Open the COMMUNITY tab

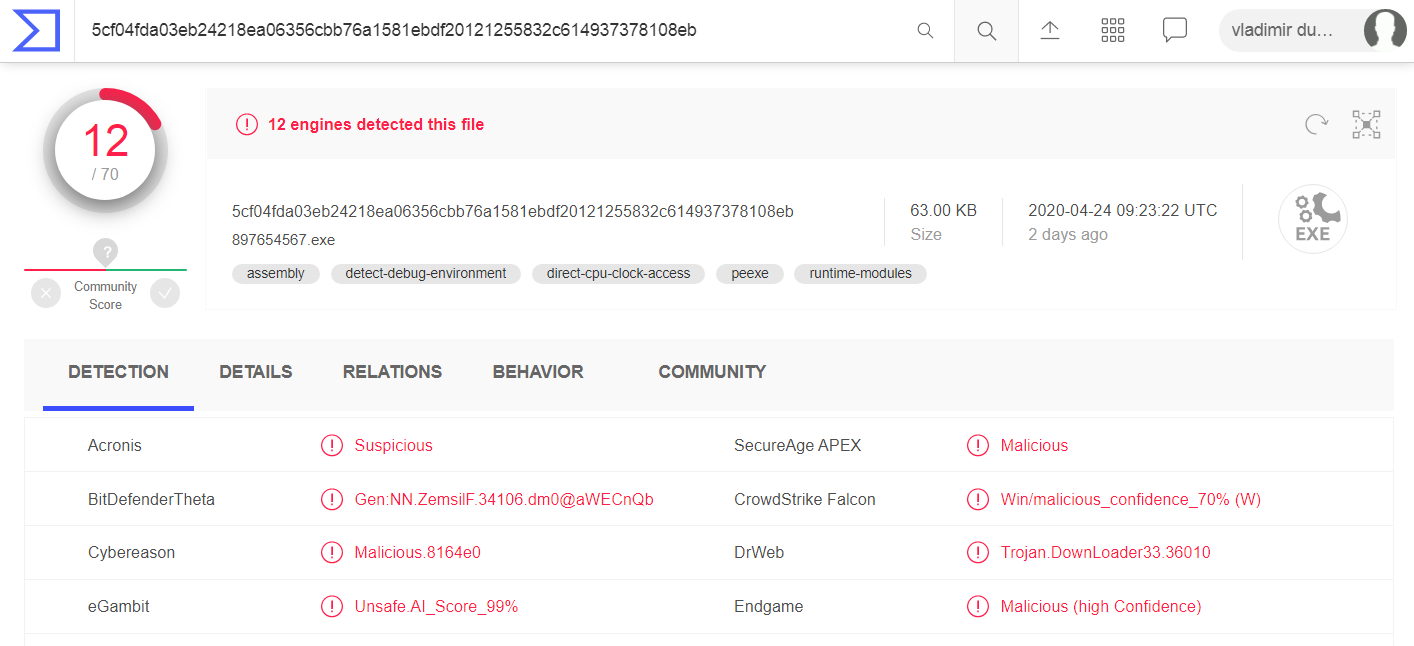tap(712, 372)
